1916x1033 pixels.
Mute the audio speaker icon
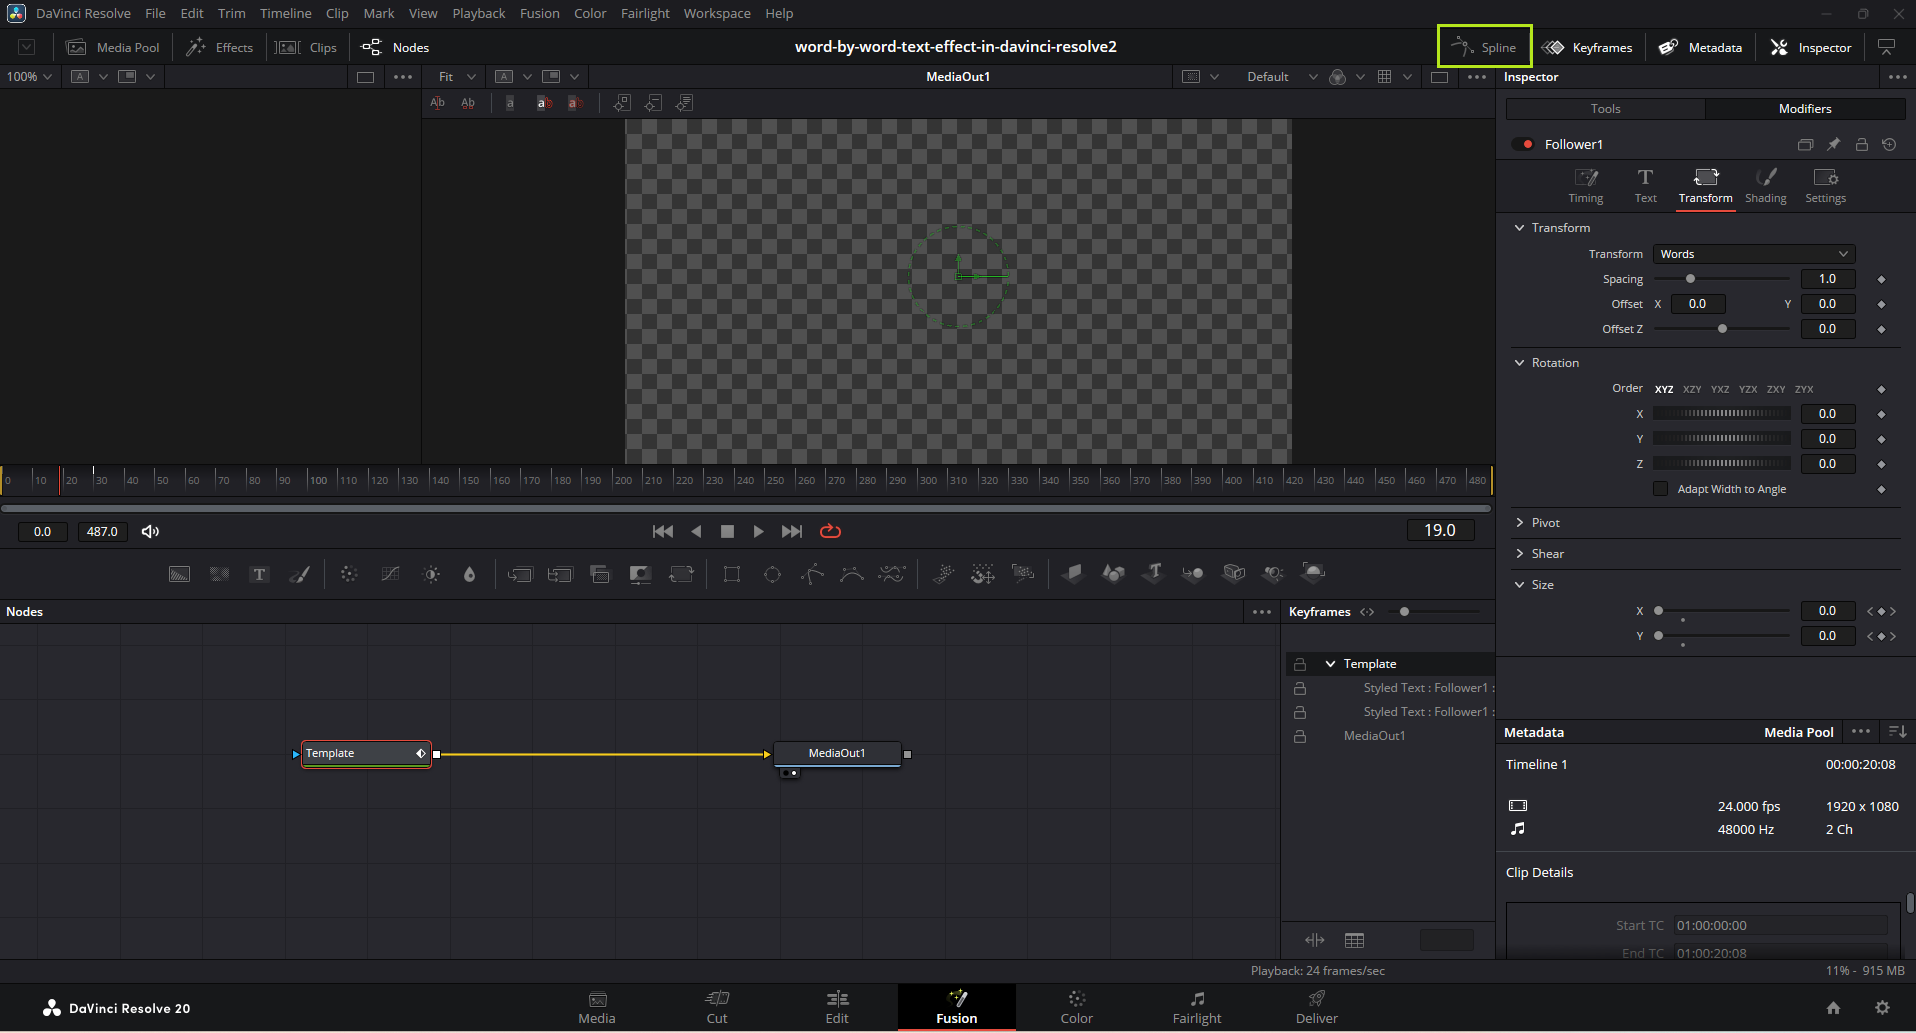pos(150,531)
